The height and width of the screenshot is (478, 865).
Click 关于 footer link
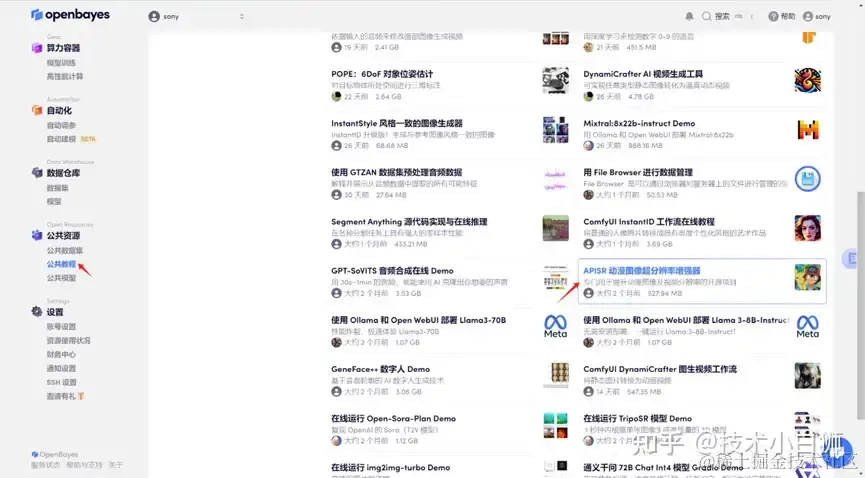(x=115, y=465)
